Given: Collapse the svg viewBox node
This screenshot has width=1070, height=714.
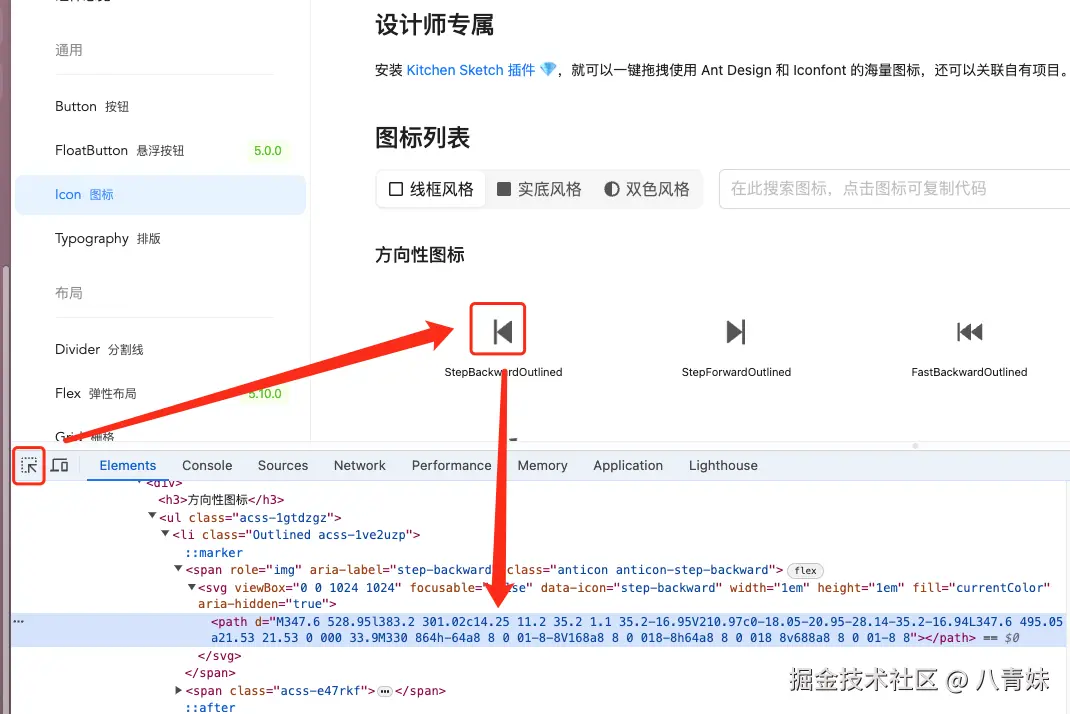Looking at the screenshot, I should [x=192, y=586].
